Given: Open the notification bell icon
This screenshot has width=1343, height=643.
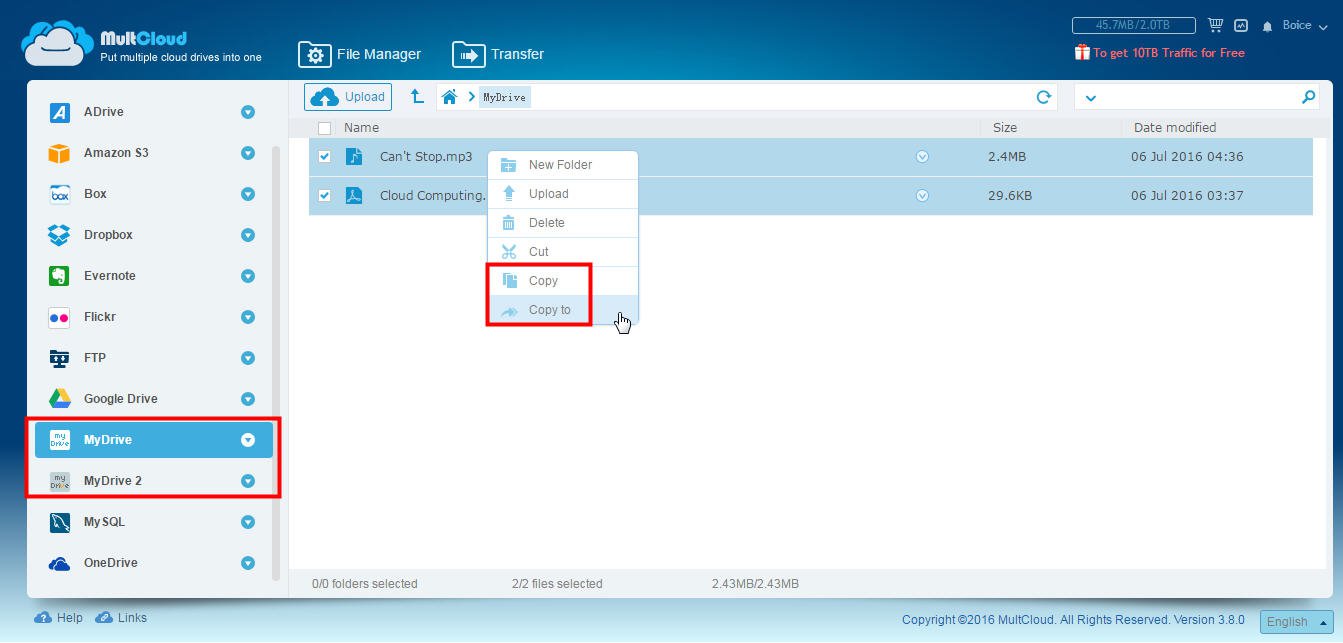Looking at the screenshot, I should click(x=1268, y=26).
